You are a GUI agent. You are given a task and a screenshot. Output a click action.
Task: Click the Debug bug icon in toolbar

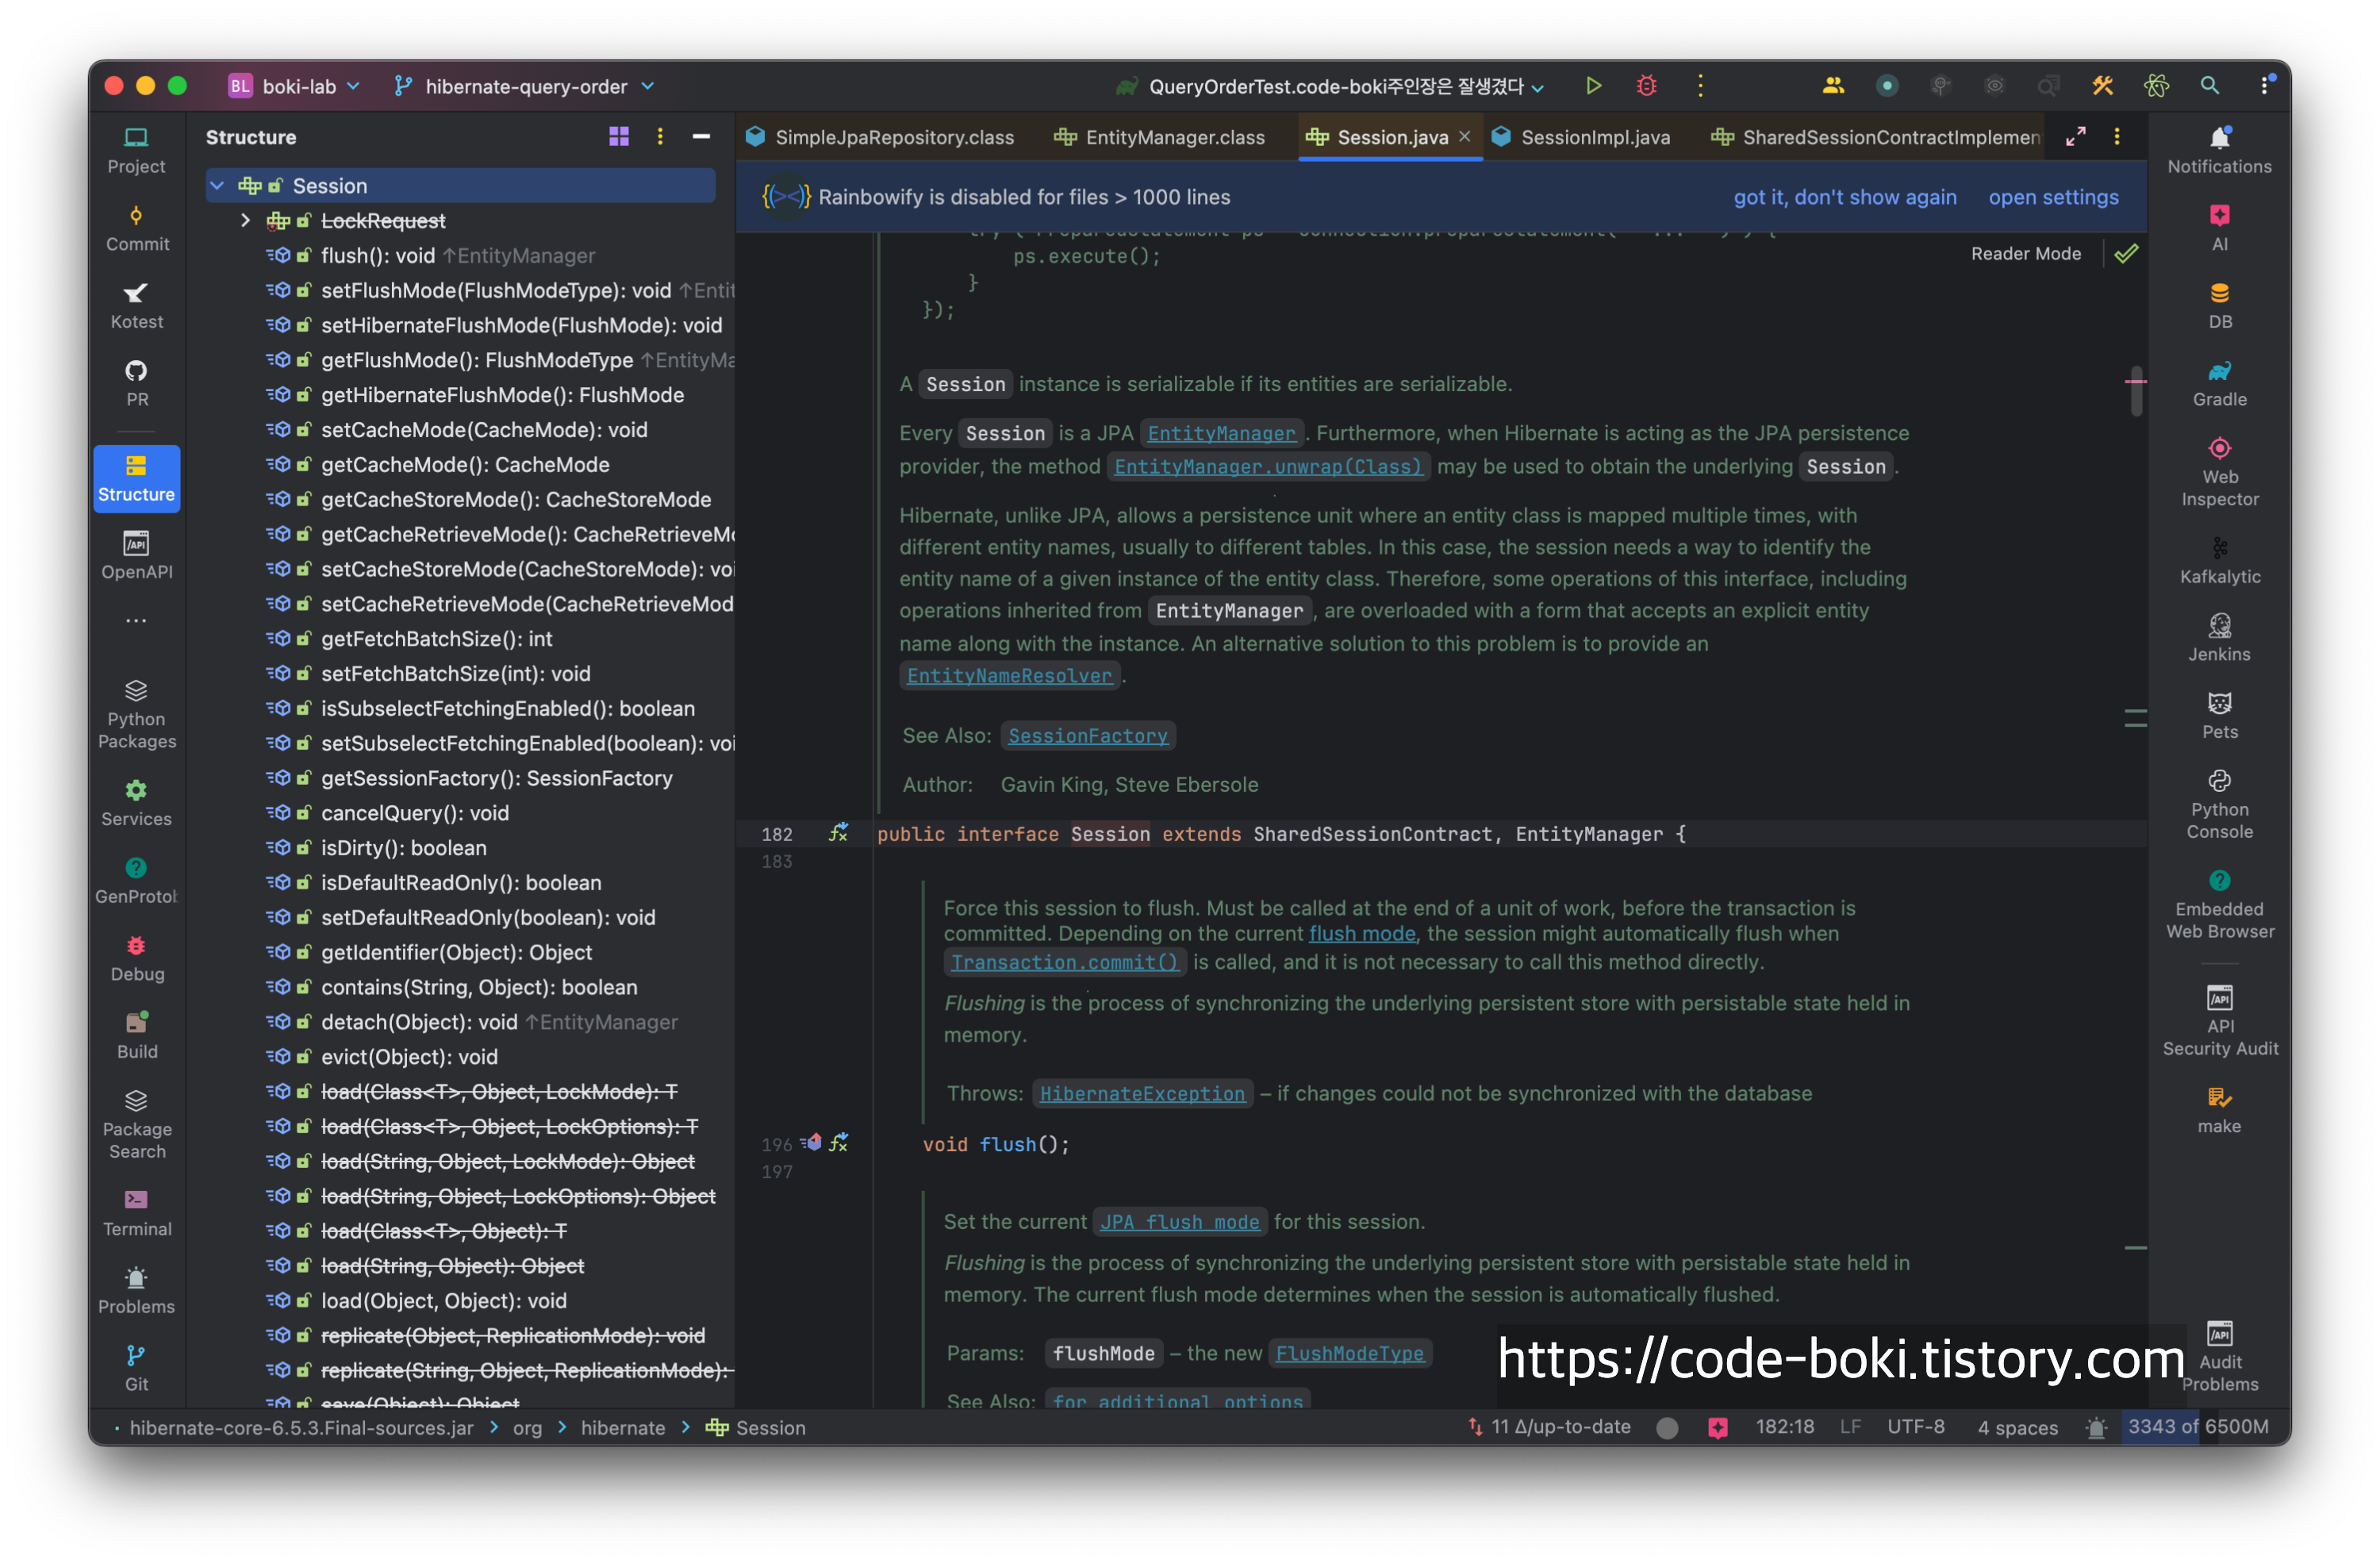[x=1646, y=86]
